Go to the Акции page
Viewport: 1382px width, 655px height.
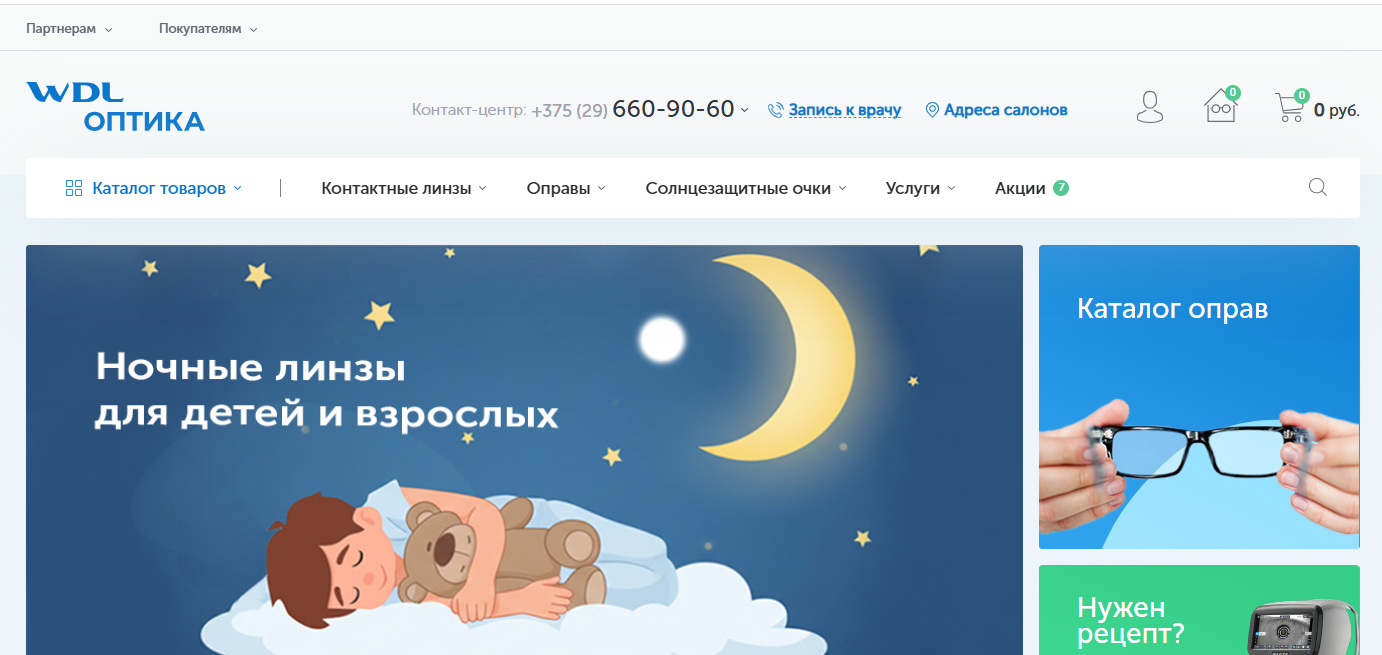click(x=1031, y=188)
